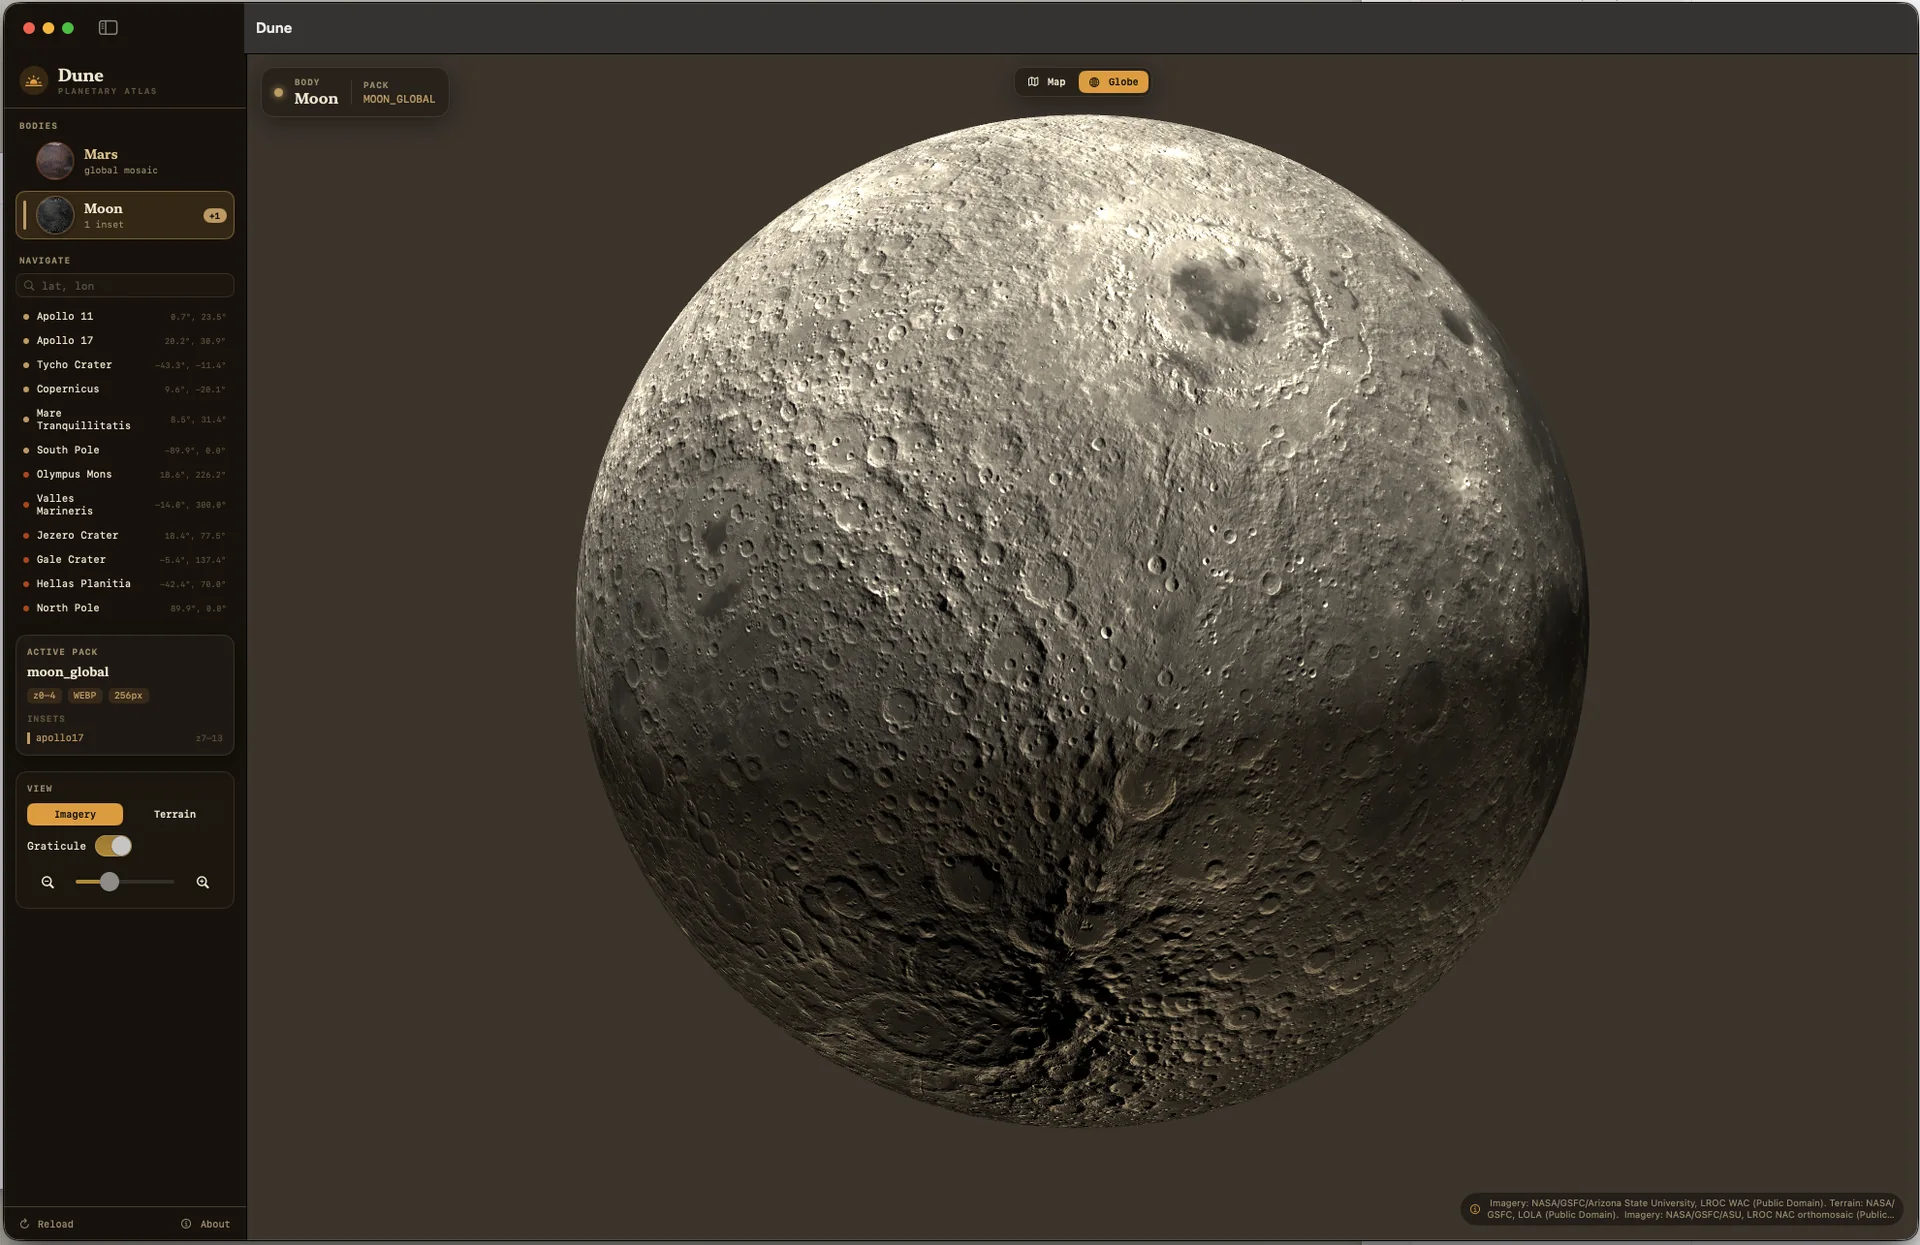This screenshot has height=1245, width=1920.
Task: Navigate to North Pole
Action: 125,608
